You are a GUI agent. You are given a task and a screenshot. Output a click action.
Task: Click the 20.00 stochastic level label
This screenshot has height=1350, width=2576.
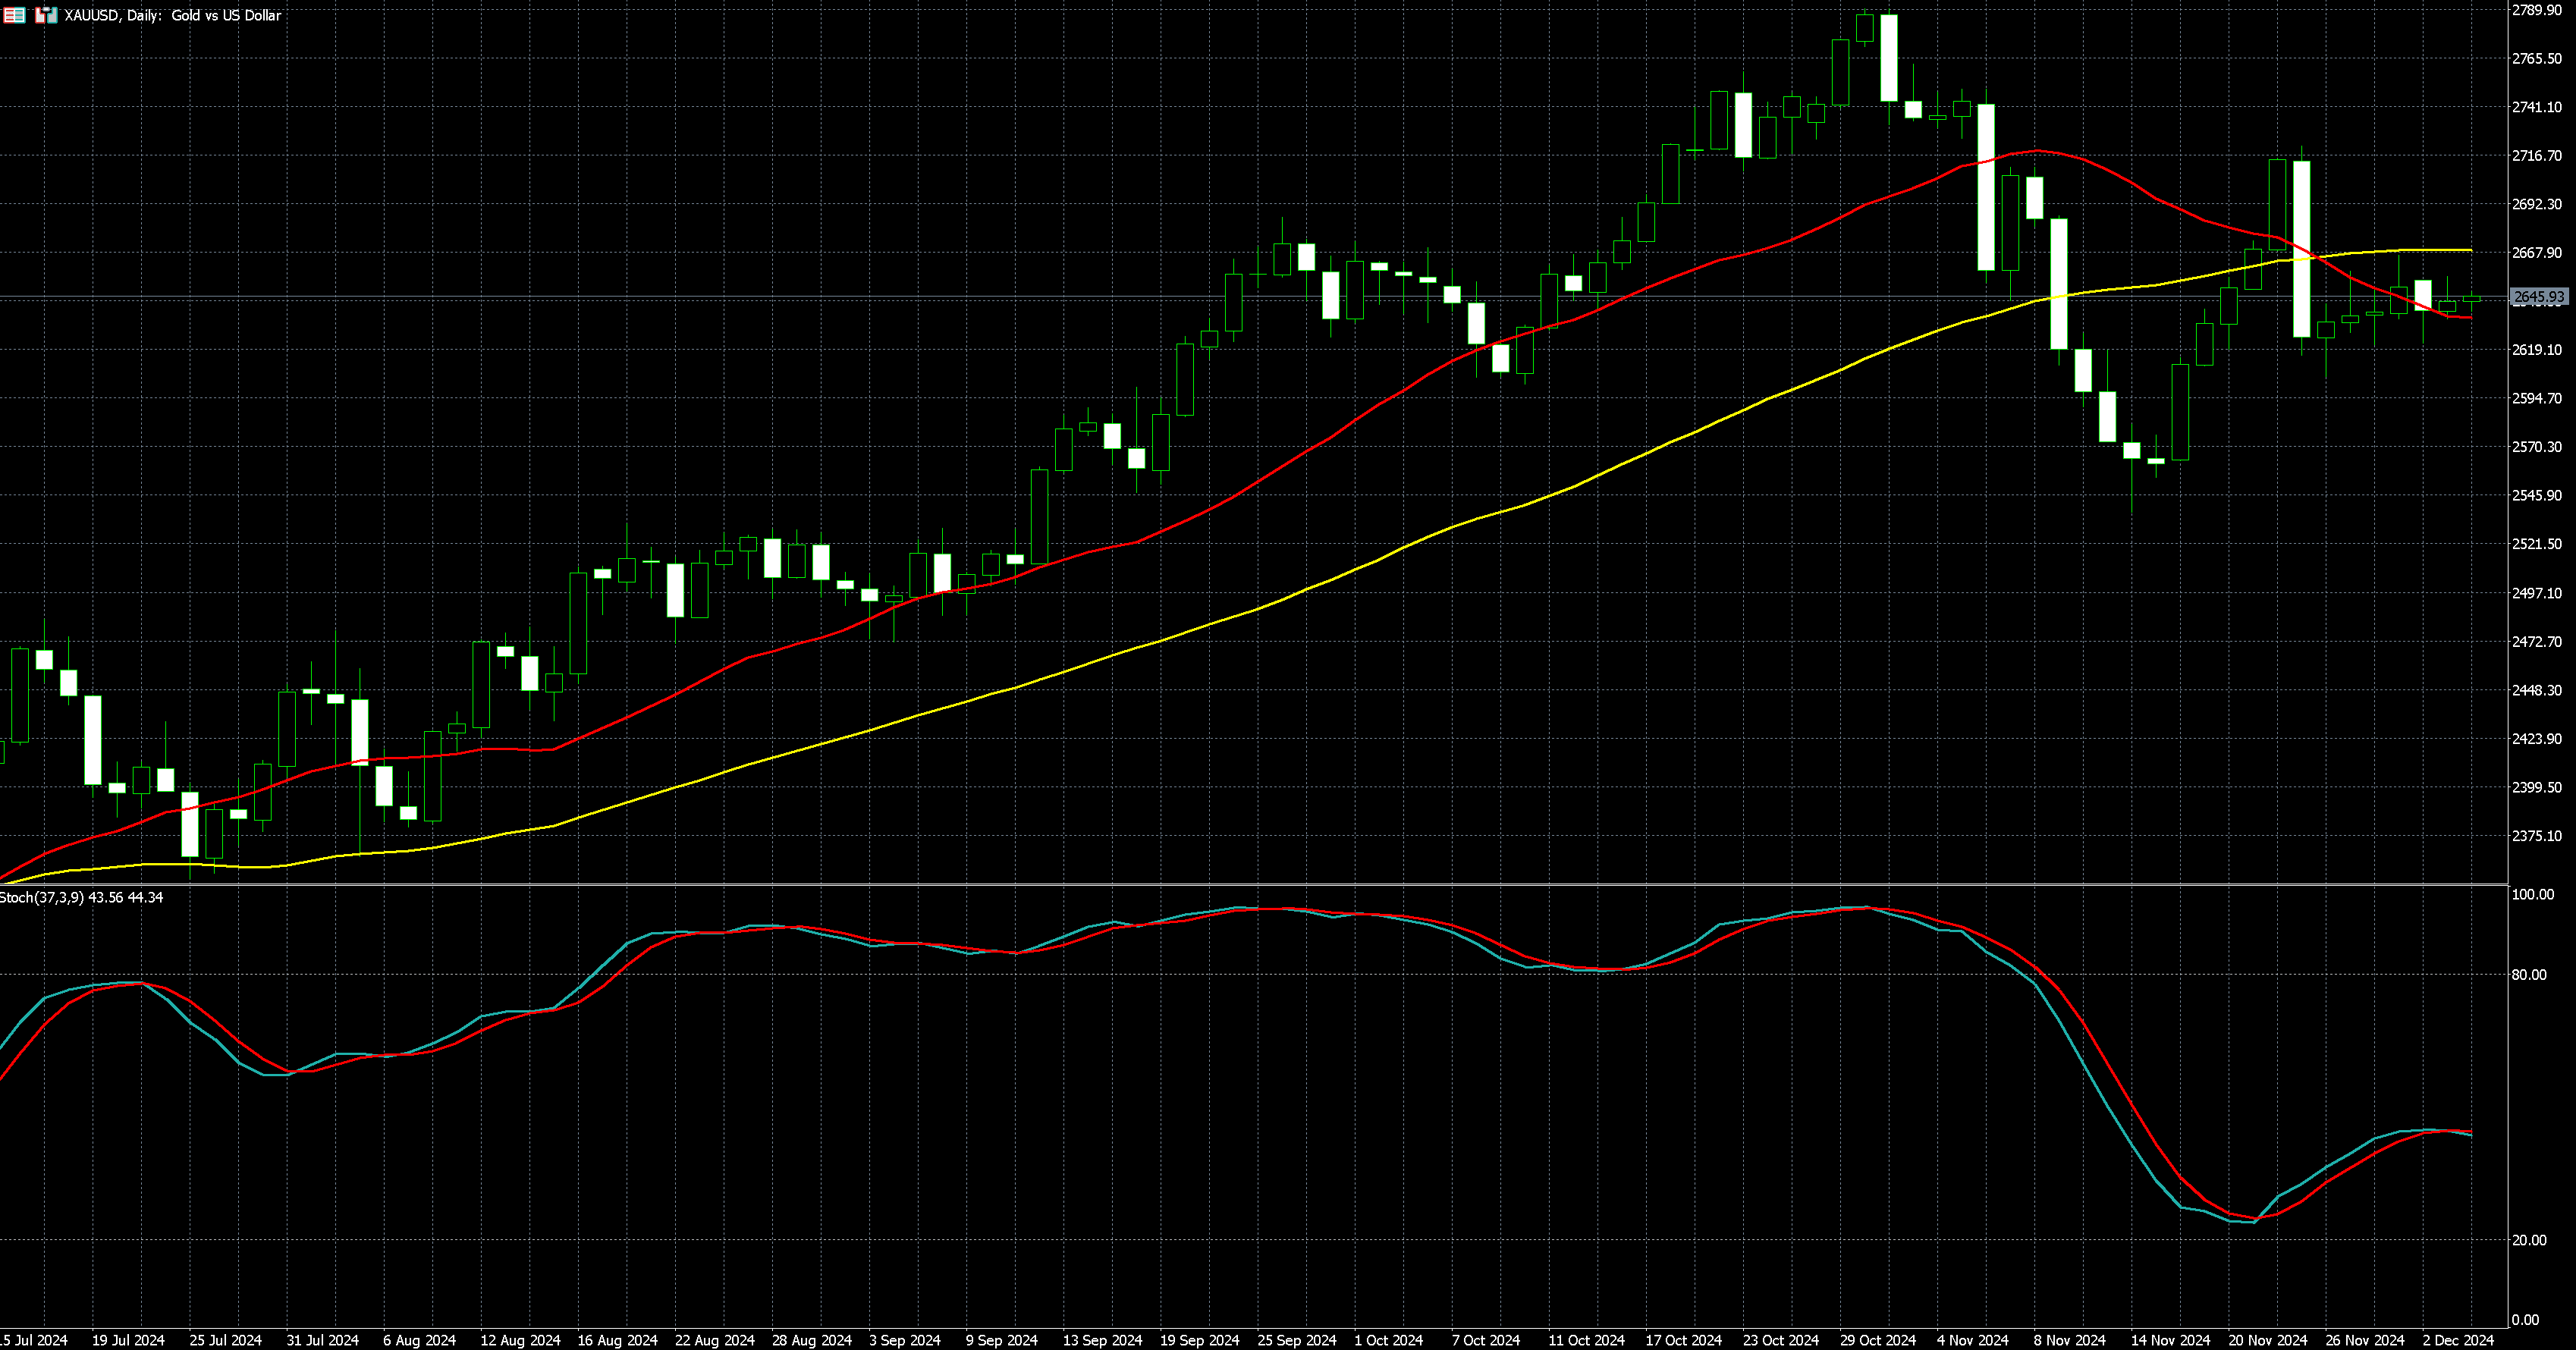[x=2529, y=1240]
